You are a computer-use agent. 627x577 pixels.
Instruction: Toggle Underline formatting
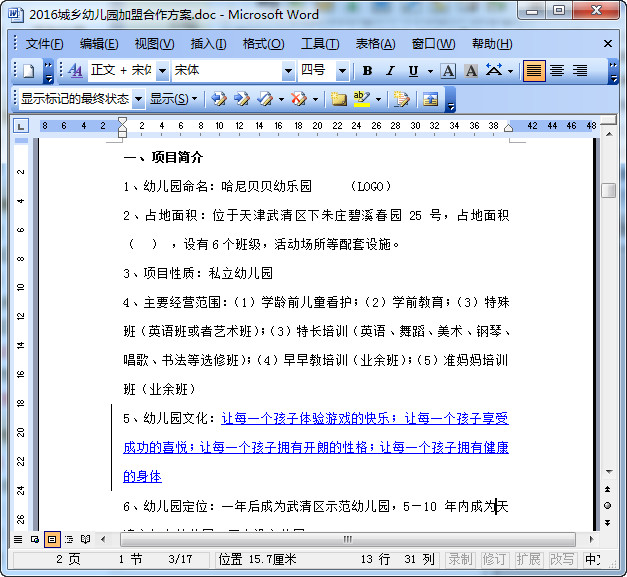(413, 71)
